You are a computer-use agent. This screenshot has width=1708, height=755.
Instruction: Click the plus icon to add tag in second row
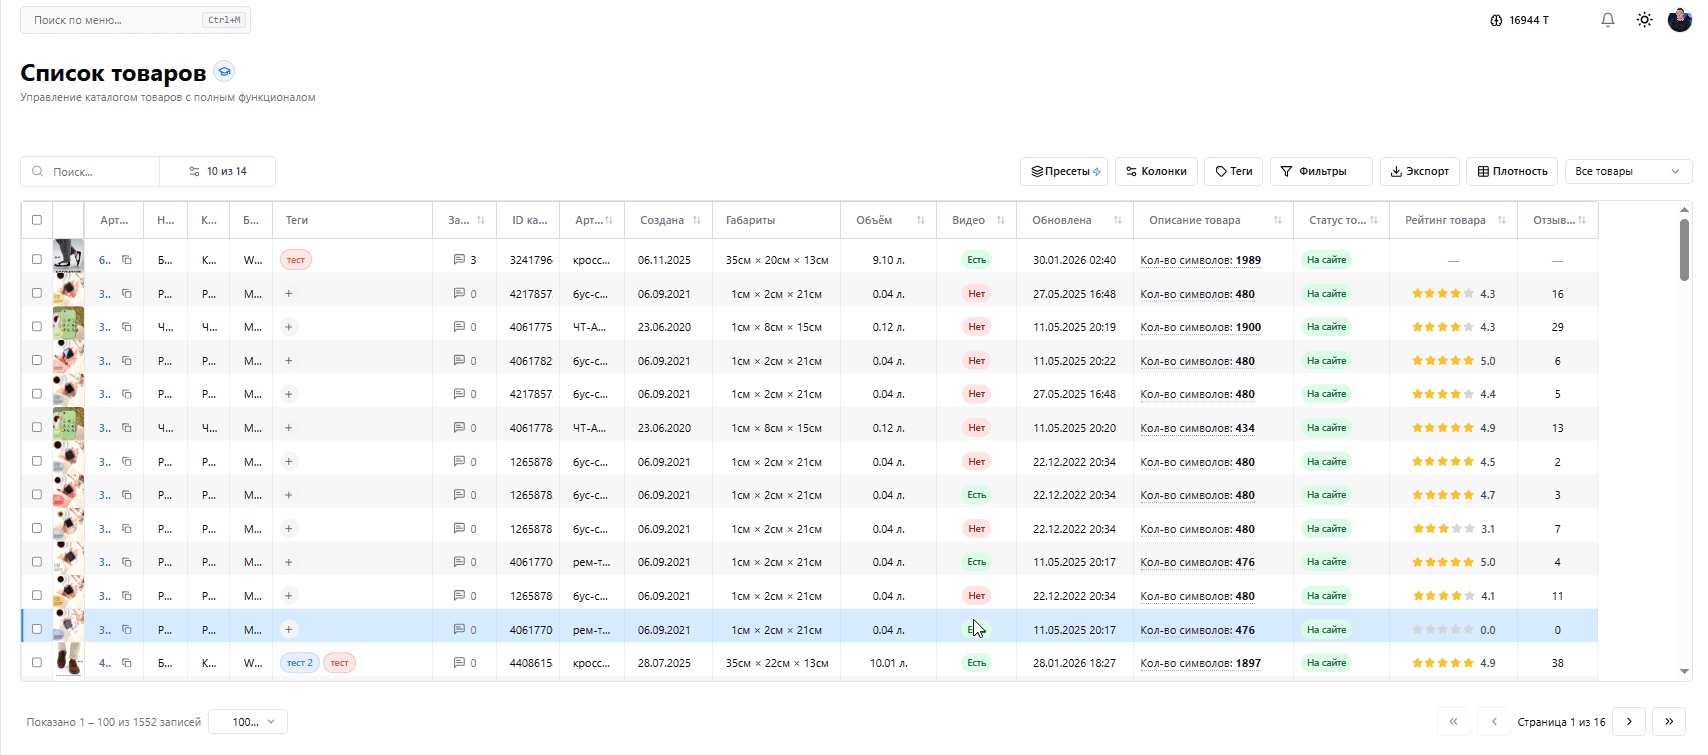(x=289, y=294)
